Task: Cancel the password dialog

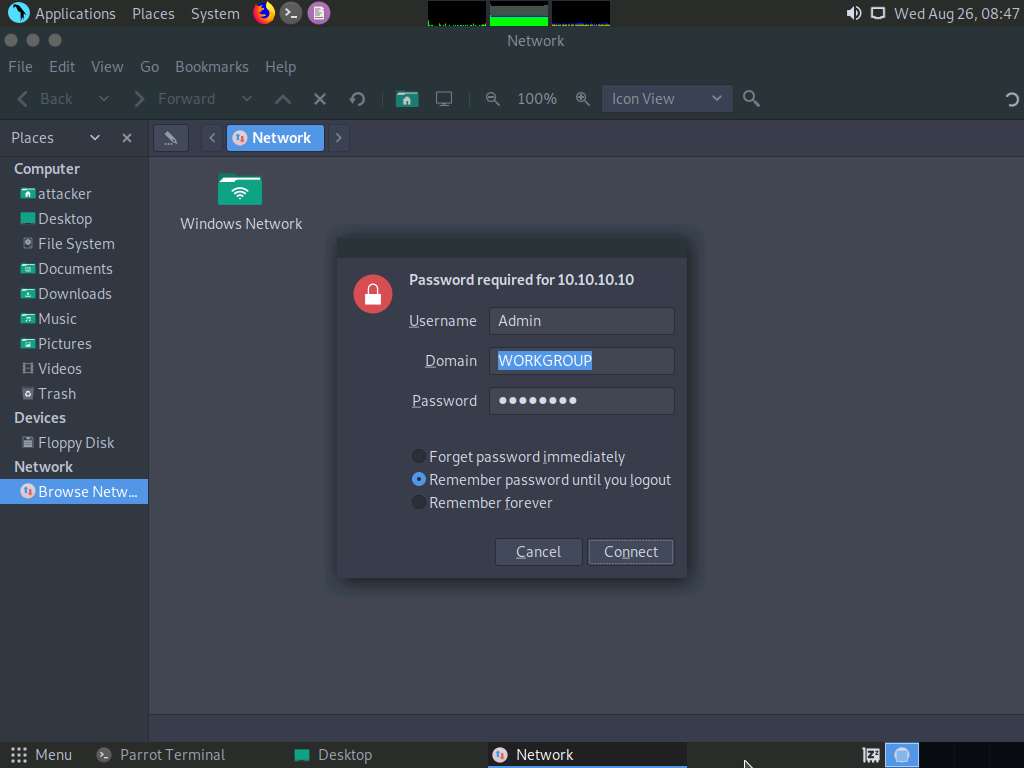Action: pos(538,551)
